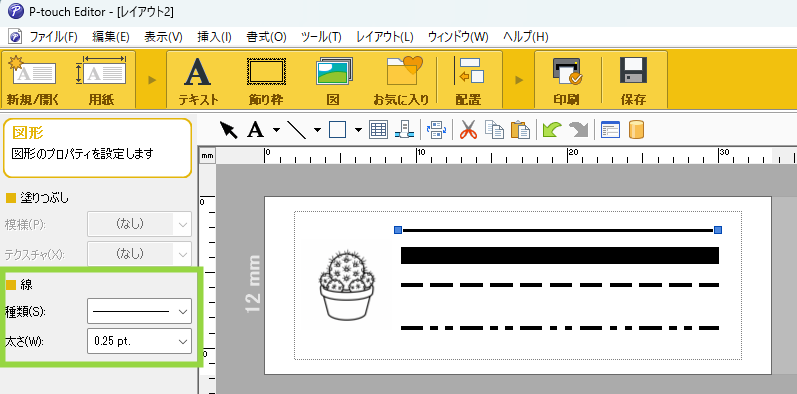Click the mm unit box at ruler corner
Viewport: 797px width, 394px height.
pyautogui.click(x=207, y=156)
